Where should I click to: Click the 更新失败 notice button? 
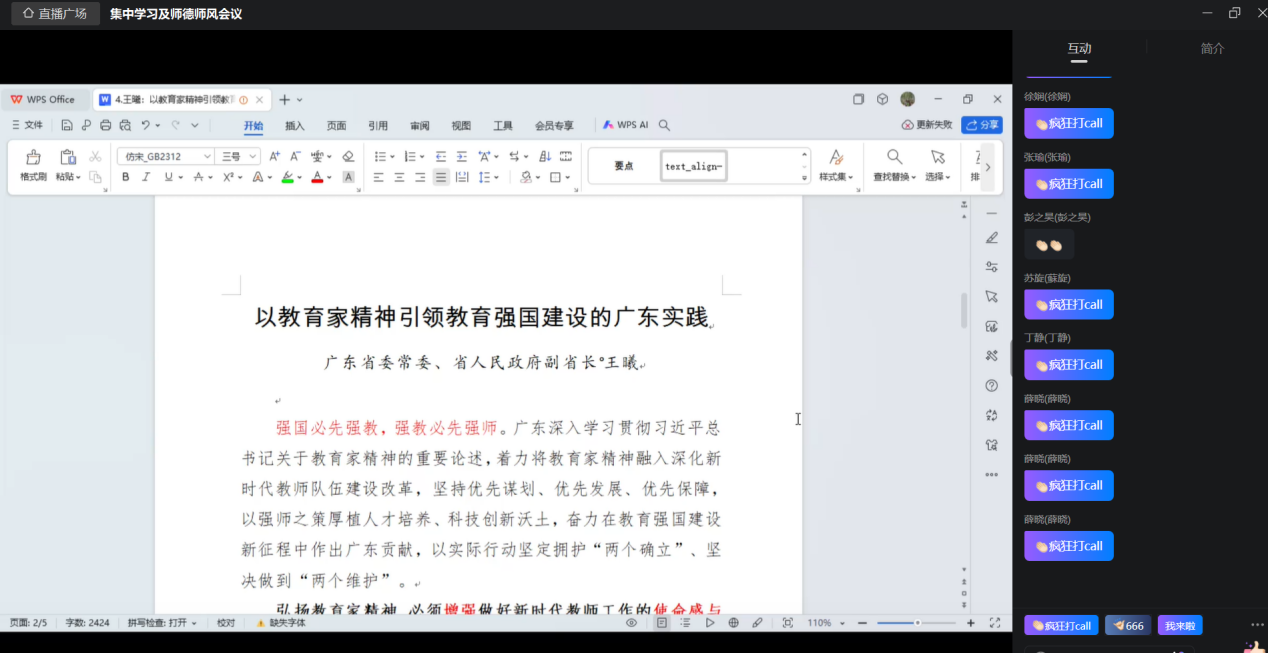[927, 125]
